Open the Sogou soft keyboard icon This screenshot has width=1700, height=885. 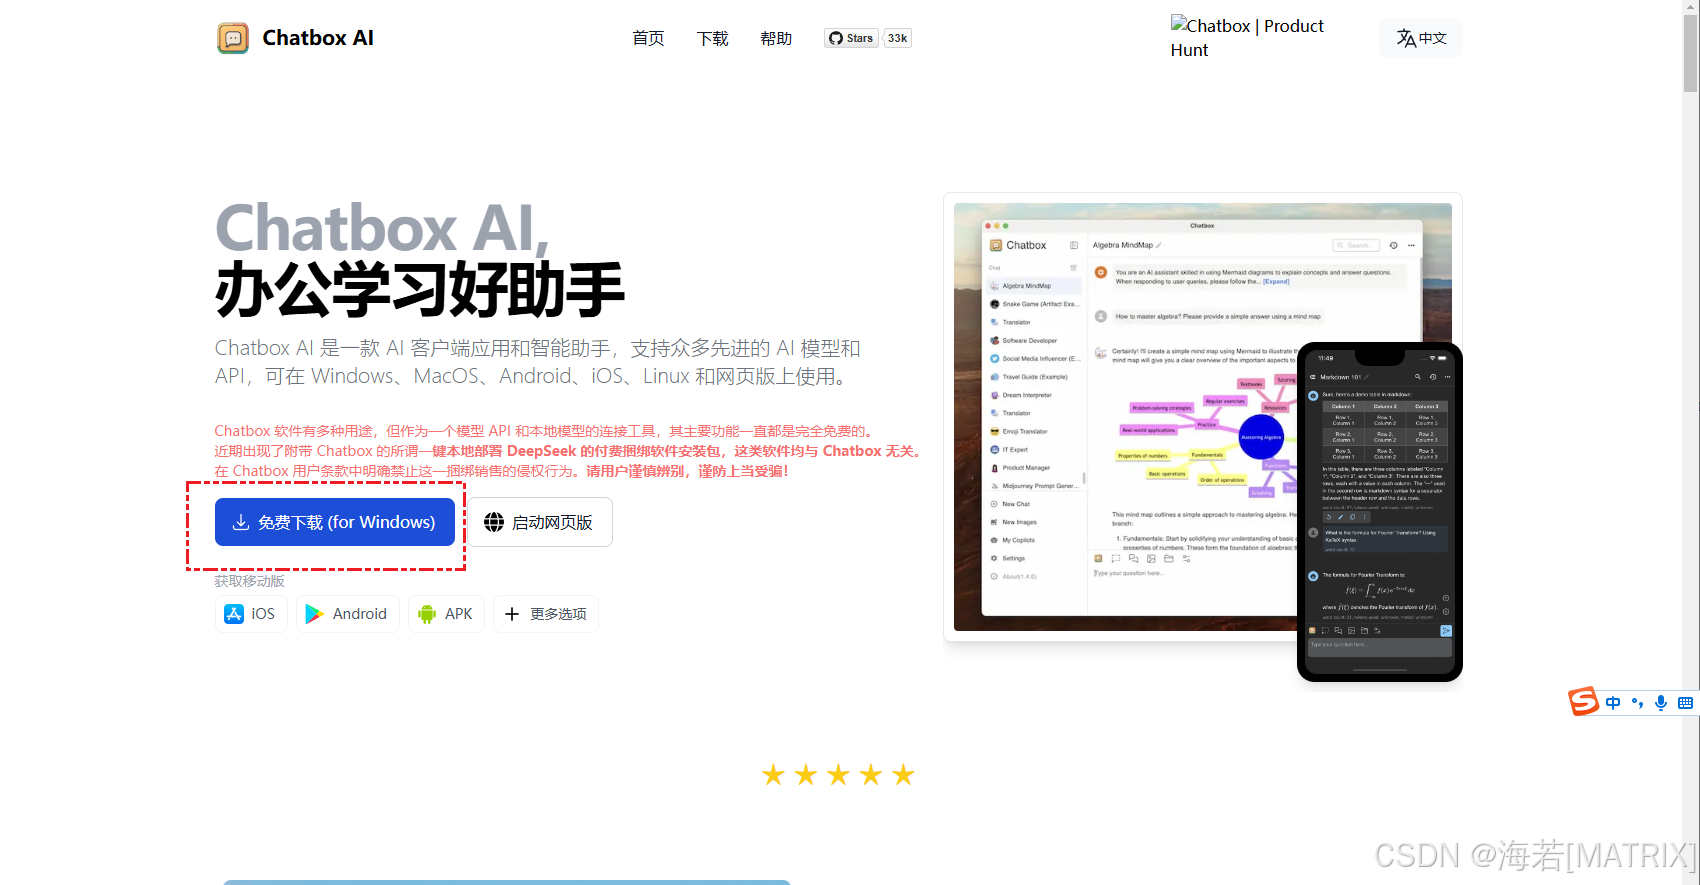(x=1686, y=703)
